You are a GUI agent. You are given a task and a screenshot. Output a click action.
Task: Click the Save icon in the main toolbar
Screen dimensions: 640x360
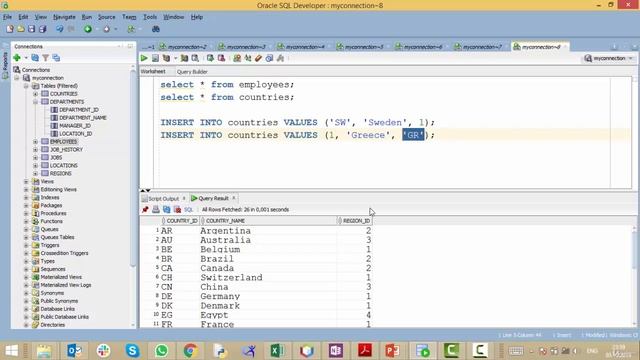pos(31,29)
